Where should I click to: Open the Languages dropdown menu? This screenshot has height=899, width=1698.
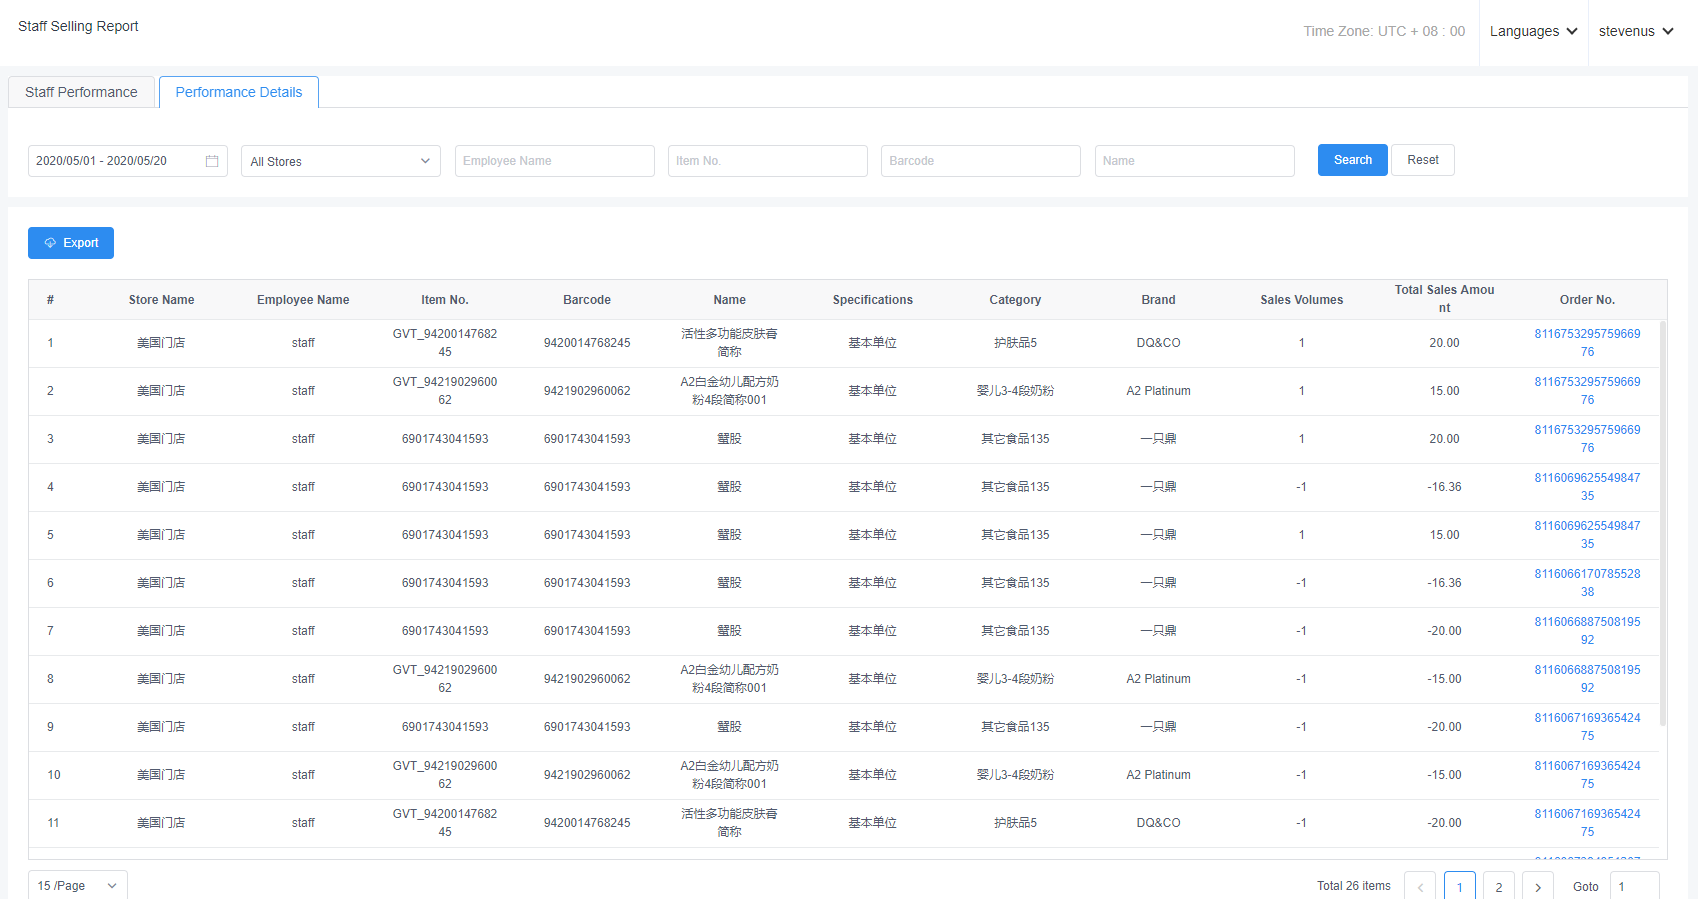coord(1533,31)
